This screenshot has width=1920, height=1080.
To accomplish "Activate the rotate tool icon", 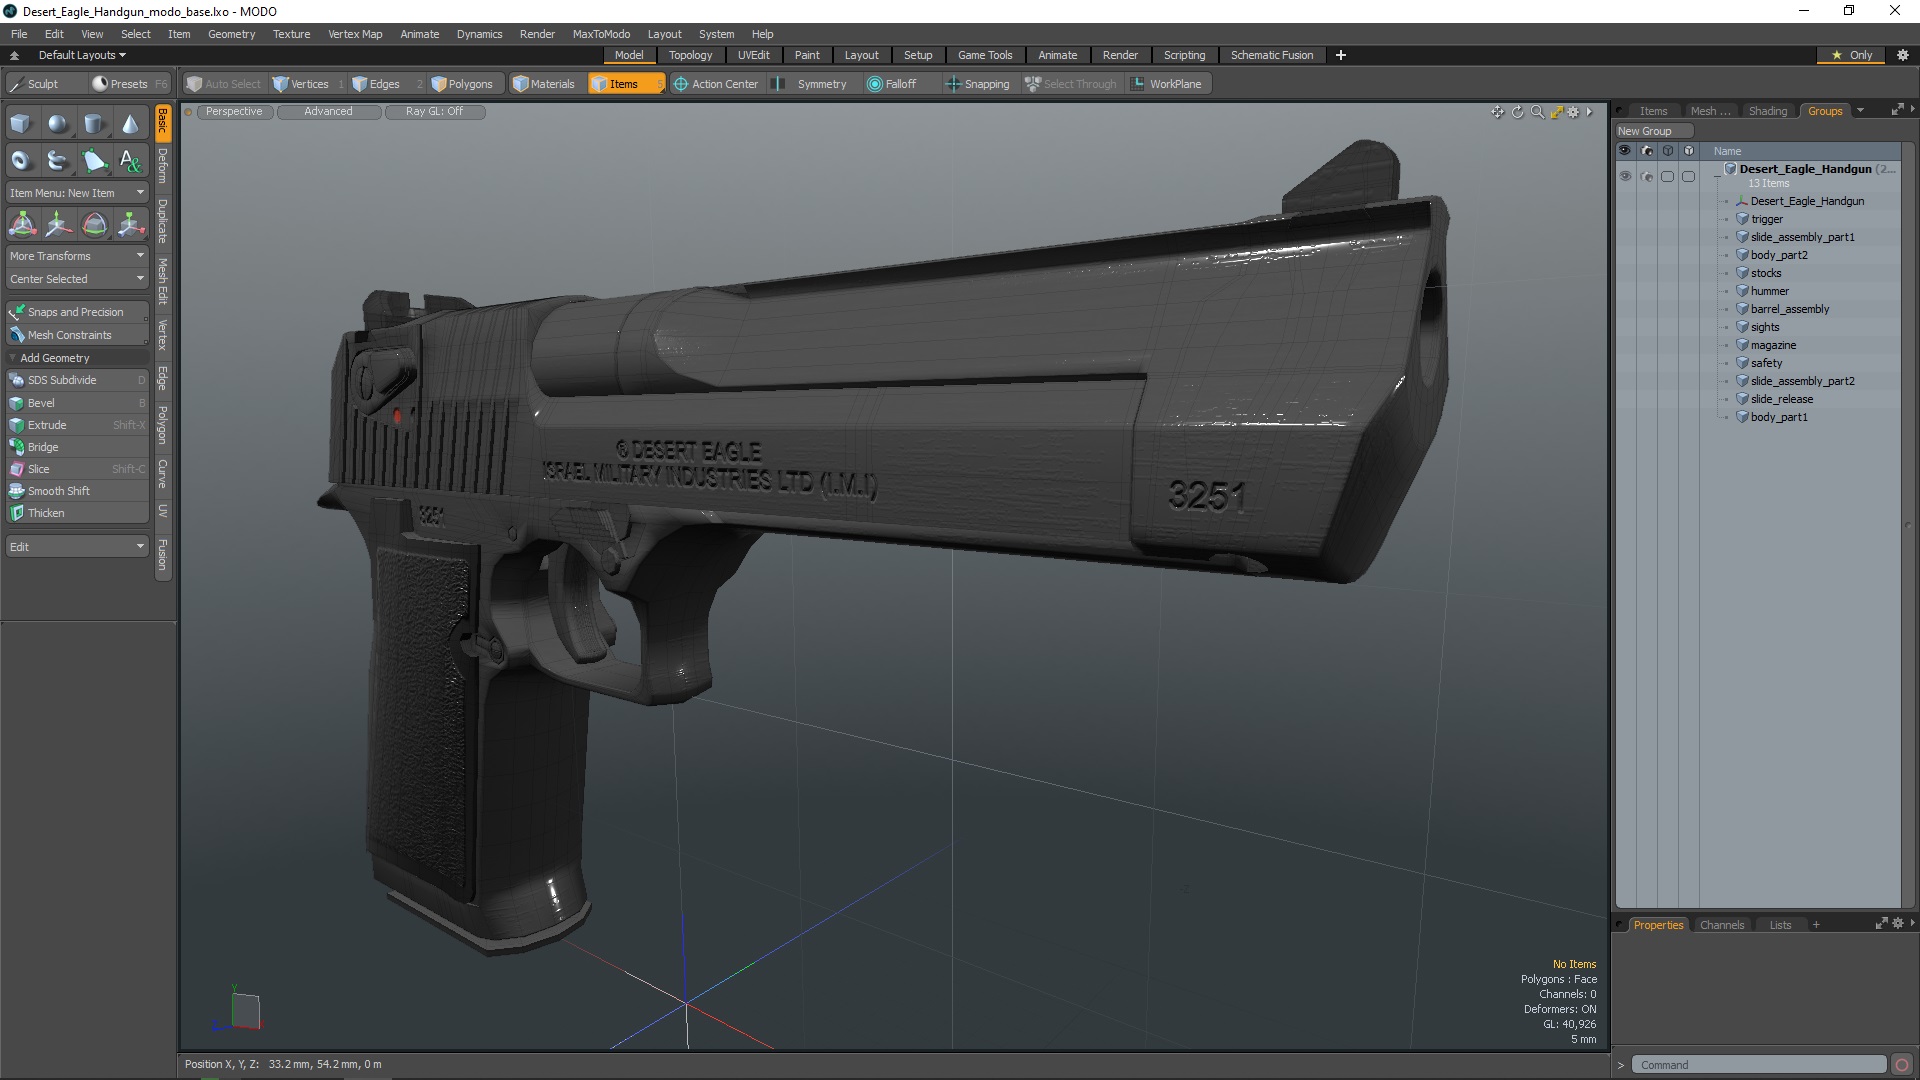I will 94,224.
